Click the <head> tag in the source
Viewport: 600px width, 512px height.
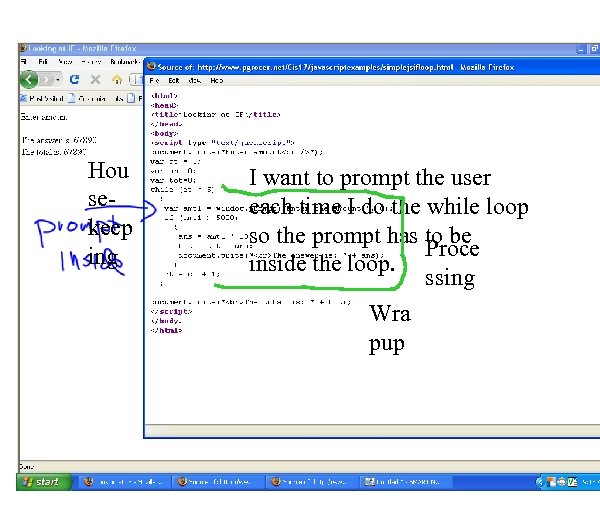pos(165,105)
